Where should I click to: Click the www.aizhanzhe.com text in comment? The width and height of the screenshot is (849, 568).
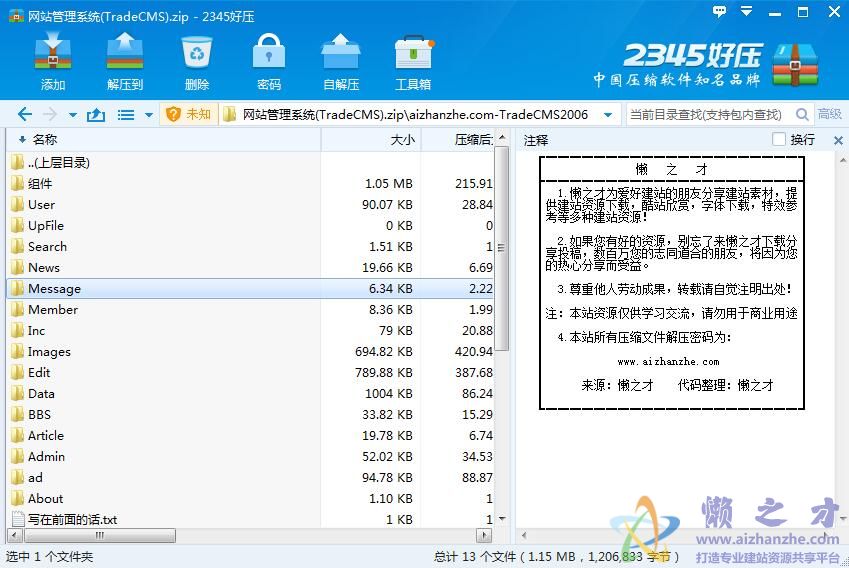(x=668, y=361)
